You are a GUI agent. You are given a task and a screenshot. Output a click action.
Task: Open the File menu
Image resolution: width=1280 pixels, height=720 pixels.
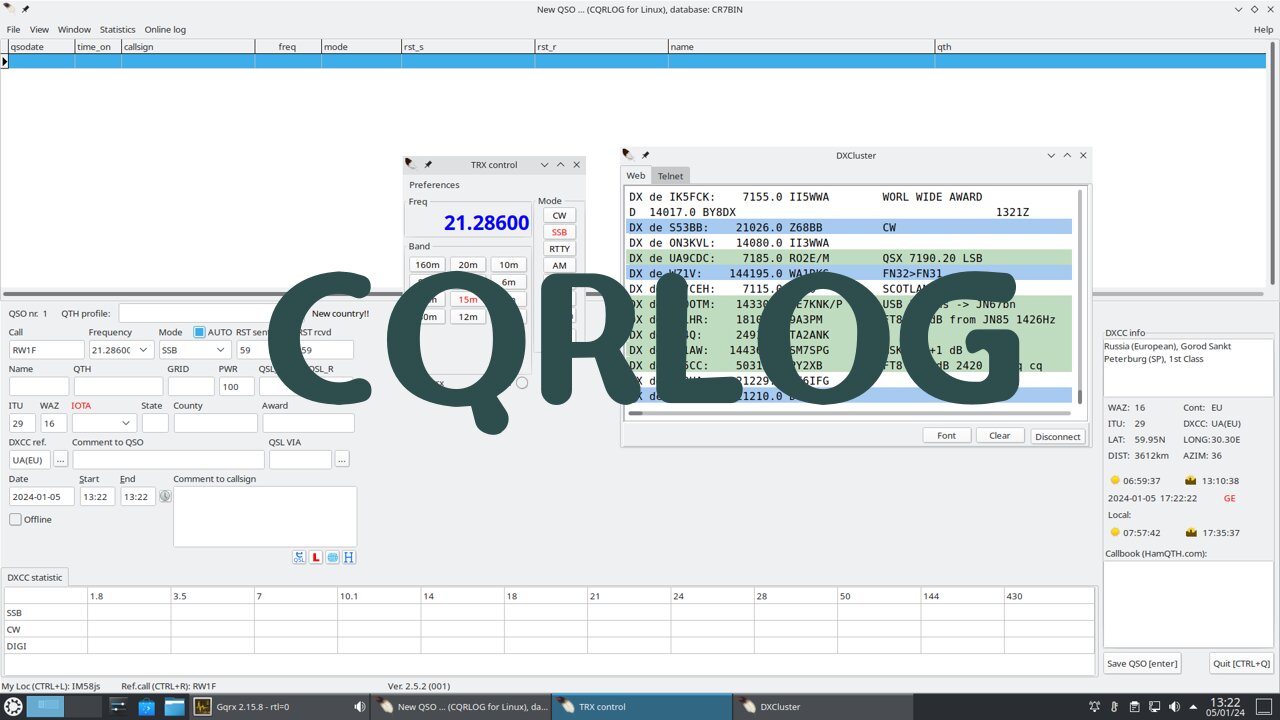tap(14, 30)
